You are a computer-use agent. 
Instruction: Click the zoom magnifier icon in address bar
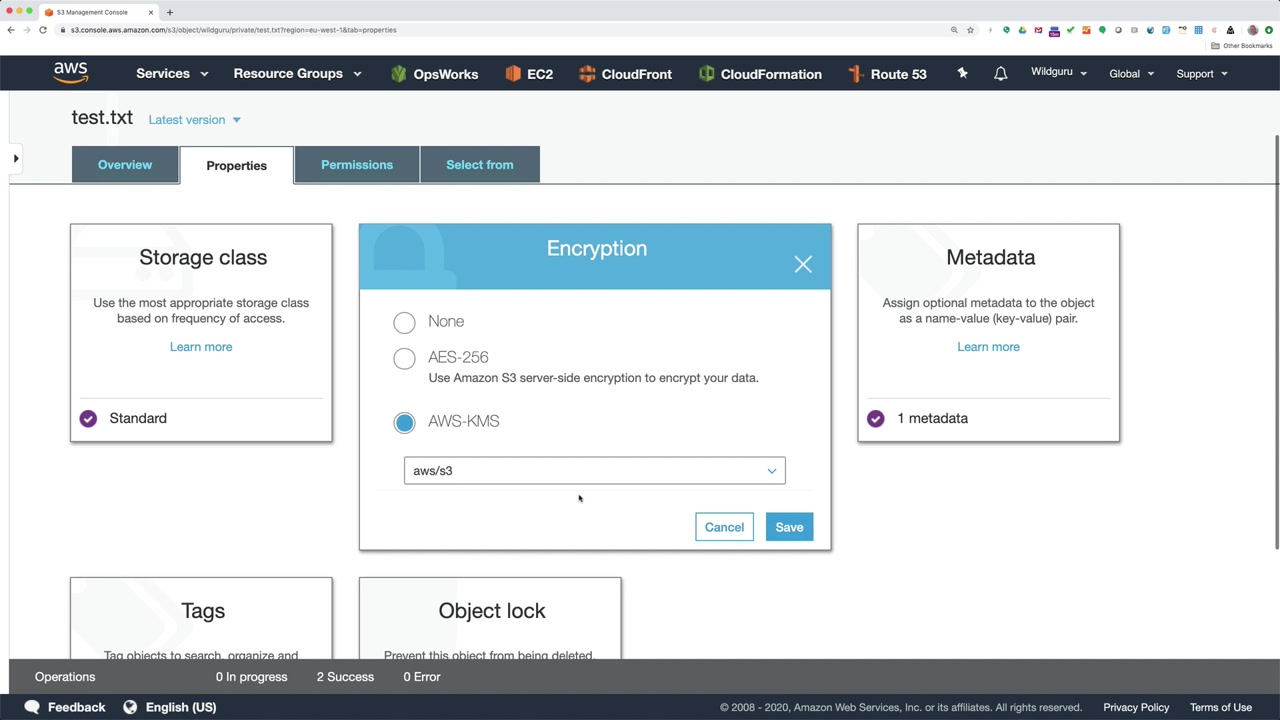coord(954,30)
